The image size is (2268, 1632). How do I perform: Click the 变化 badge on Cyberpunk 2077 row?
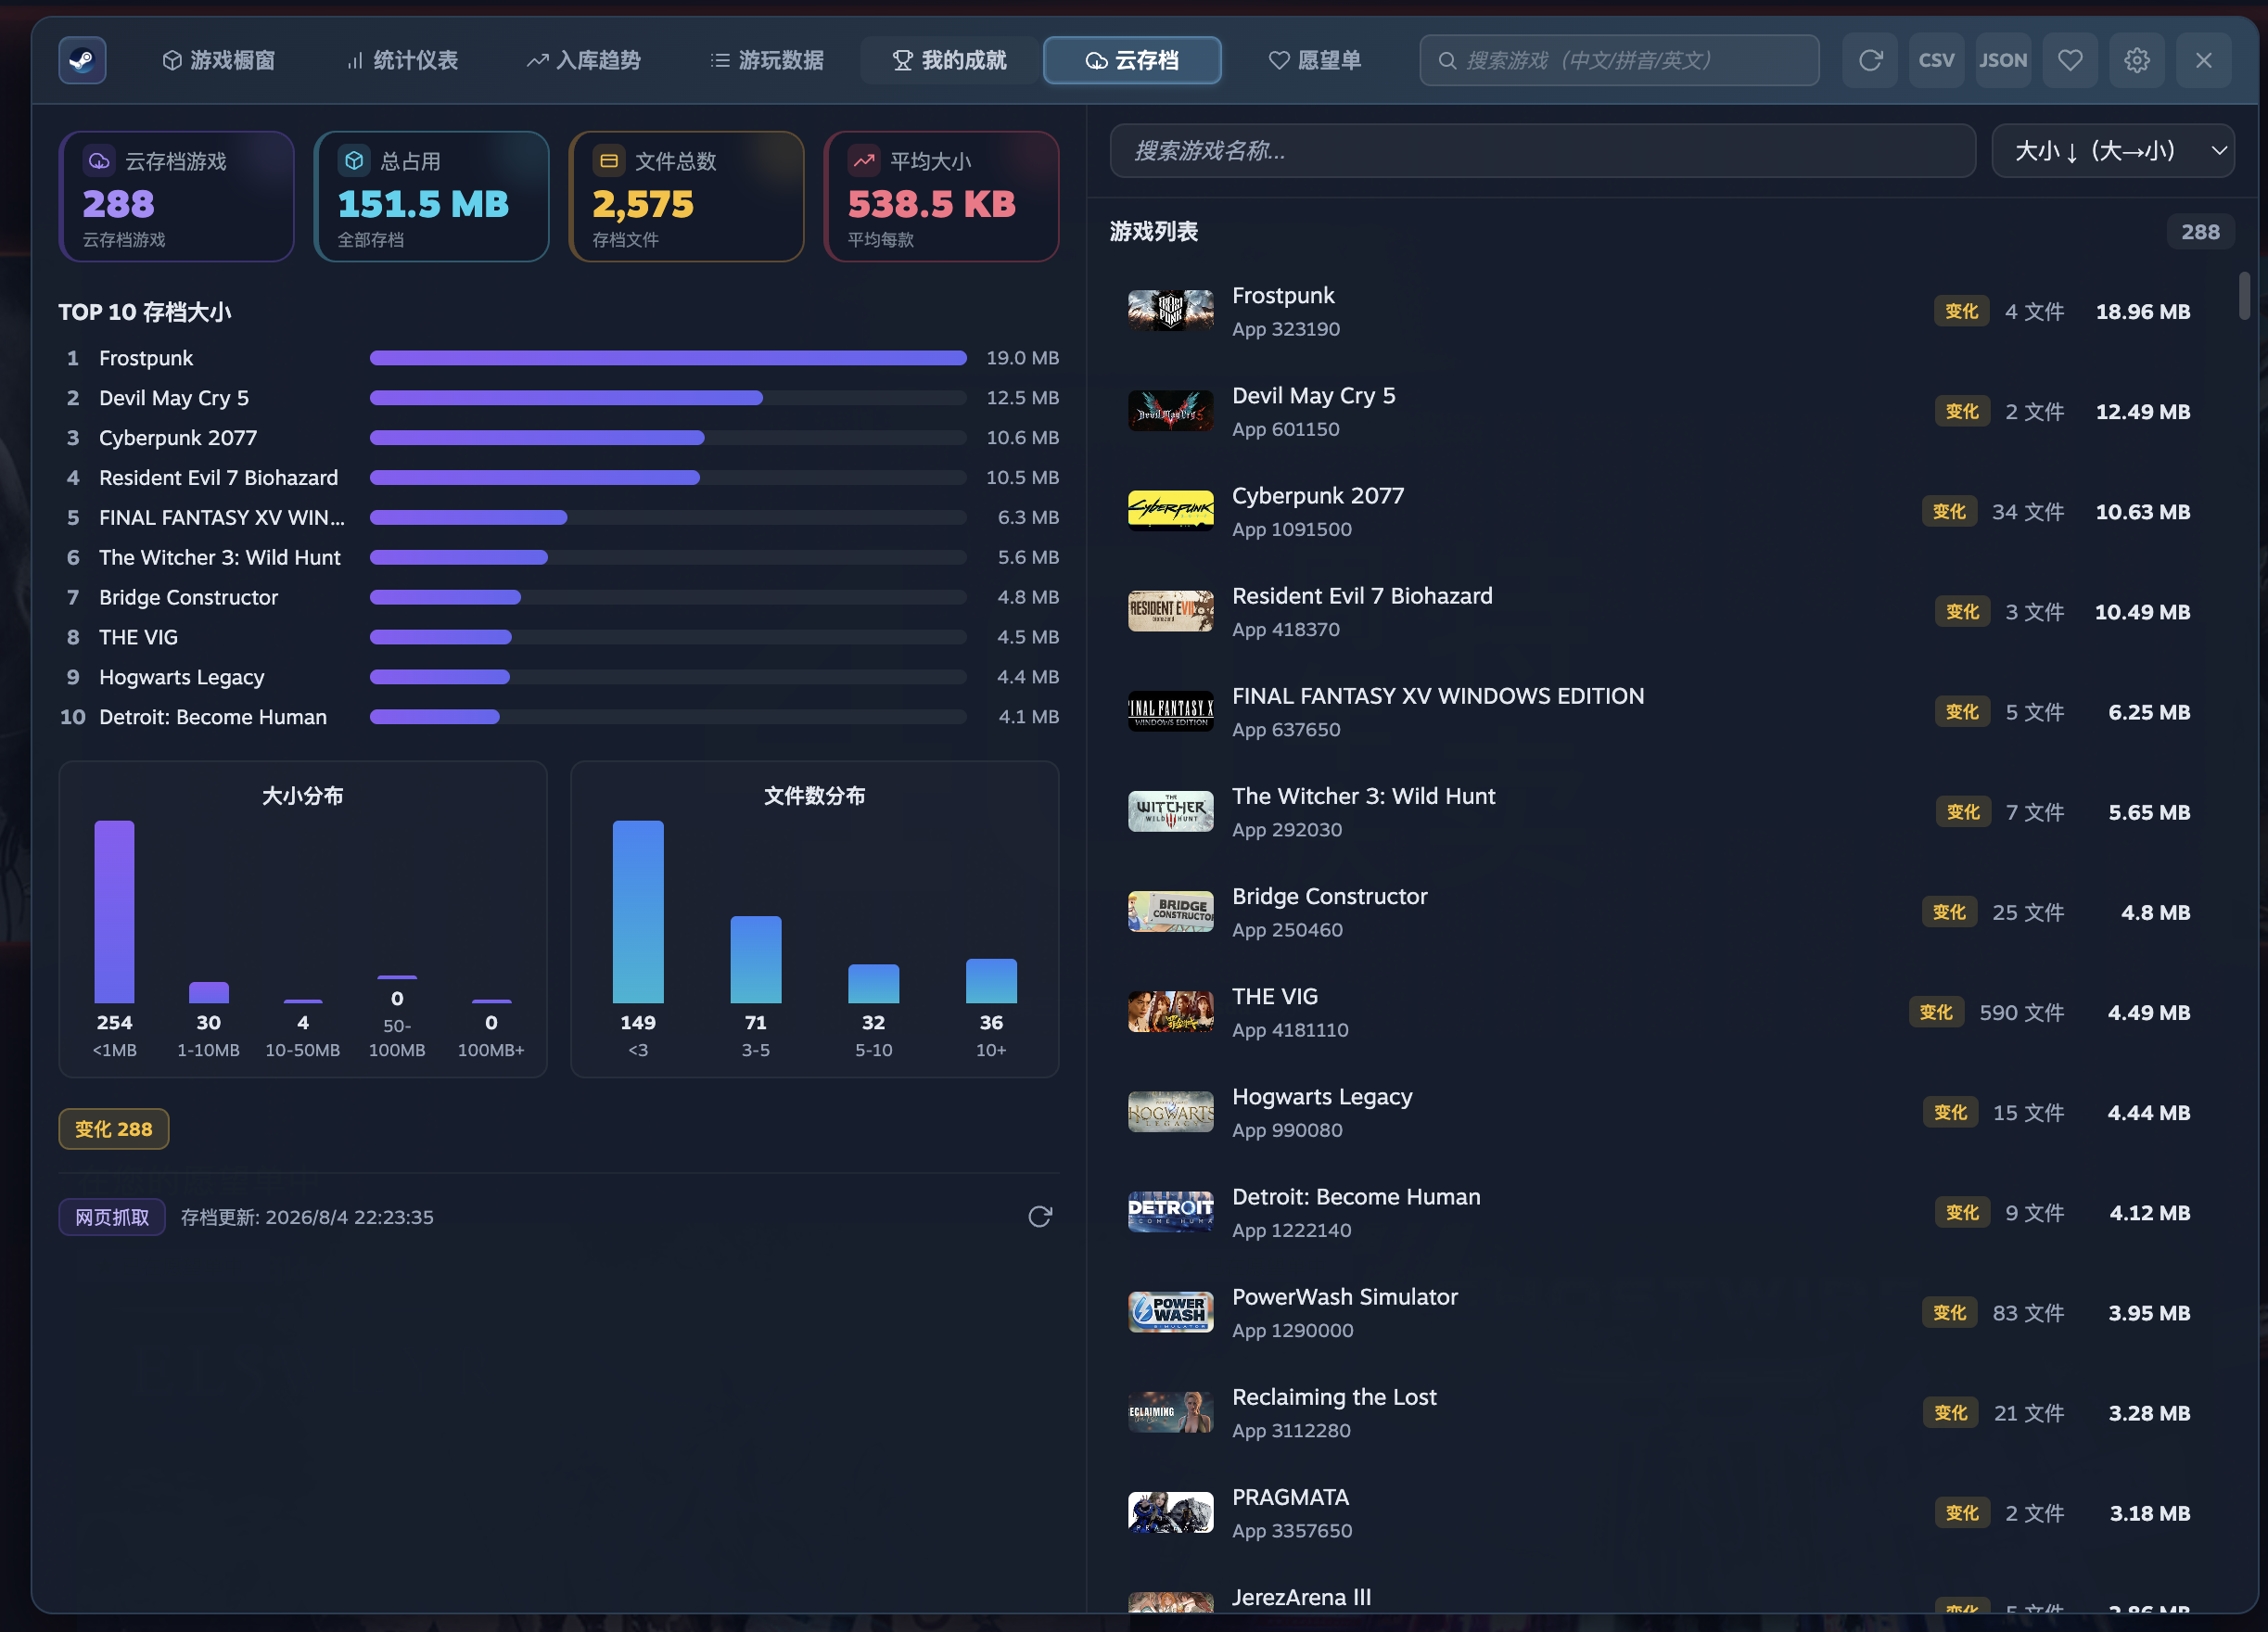[1949, 511]
